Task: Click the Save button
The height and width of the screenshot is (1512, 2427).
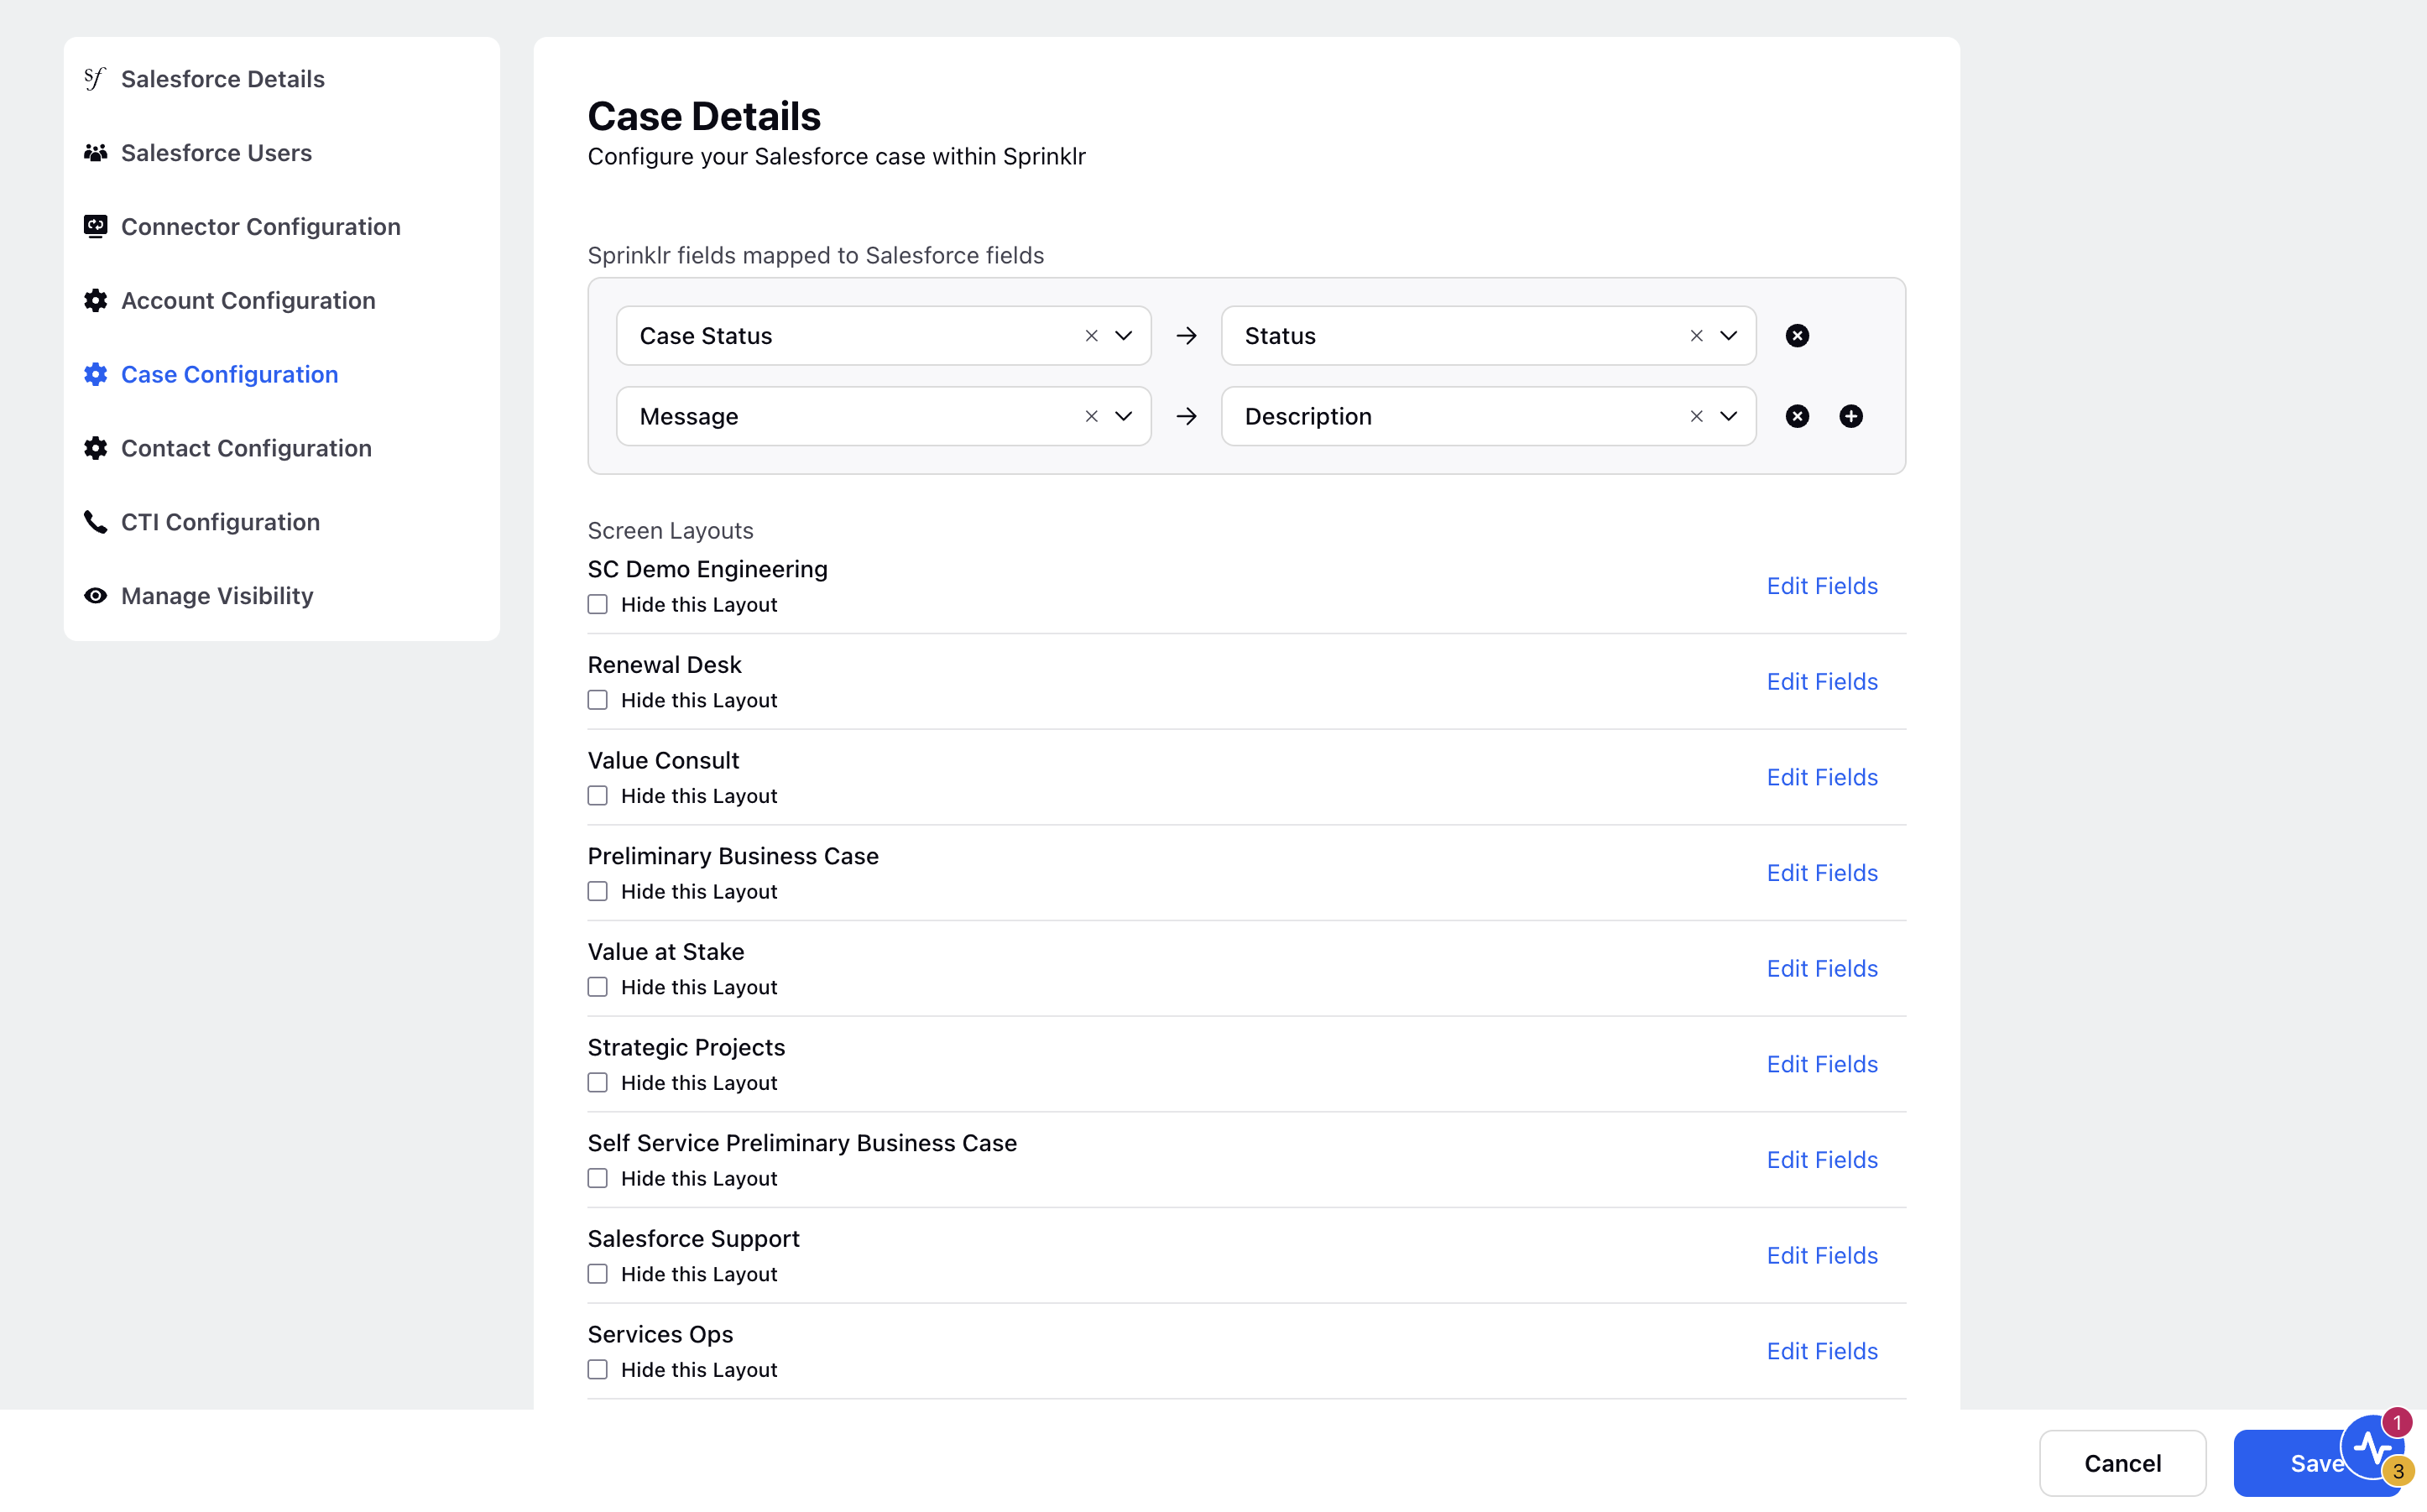Action: click(2316, 1463)
